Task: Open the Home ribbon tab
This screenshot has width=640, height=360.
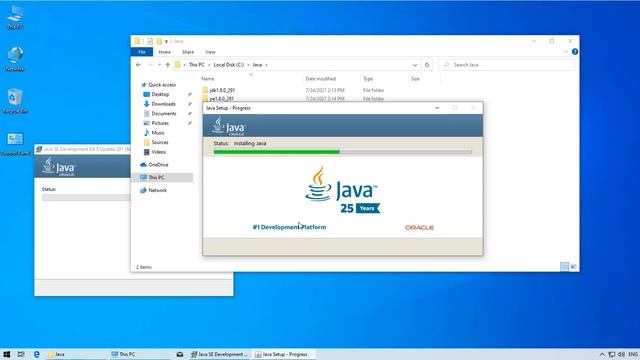Action: (164, 52)
